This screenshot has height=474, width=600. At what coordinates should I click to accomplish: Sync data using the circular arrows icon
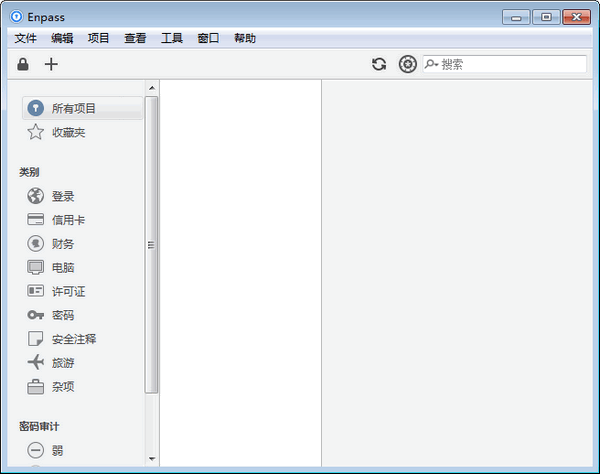pos(379,64)
